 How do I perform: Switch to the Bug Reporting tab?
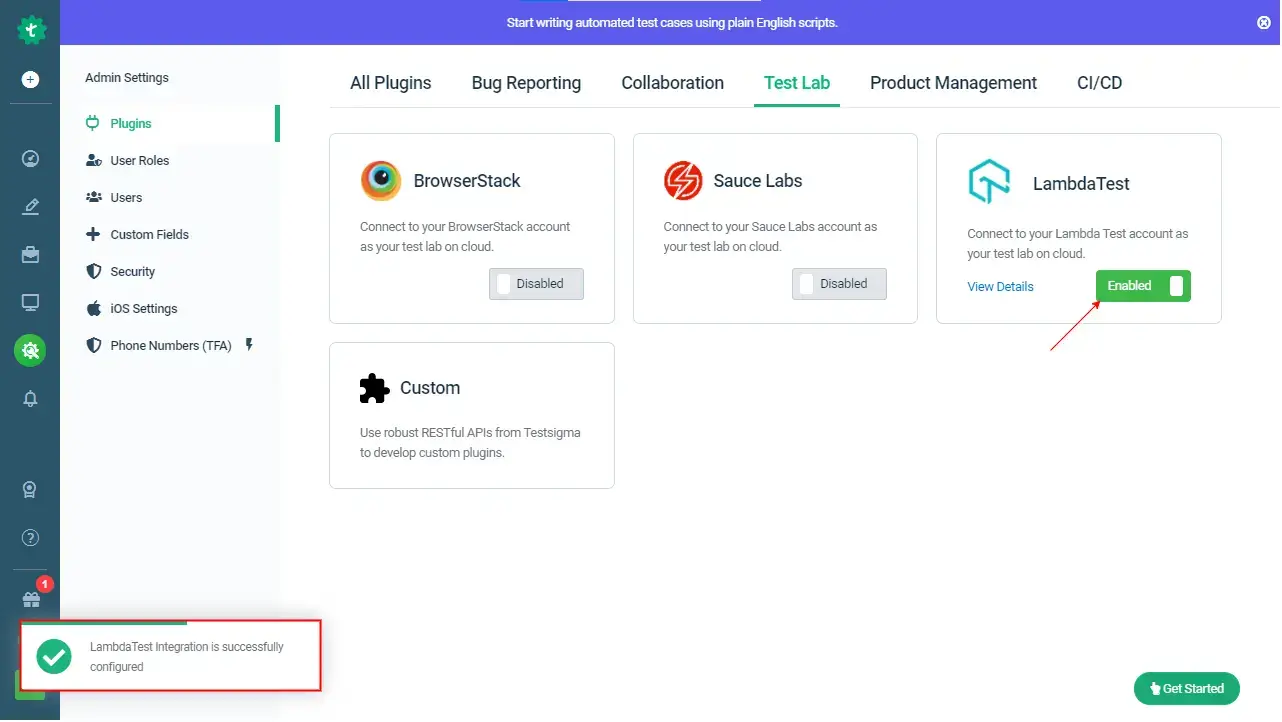pos(526,83)
